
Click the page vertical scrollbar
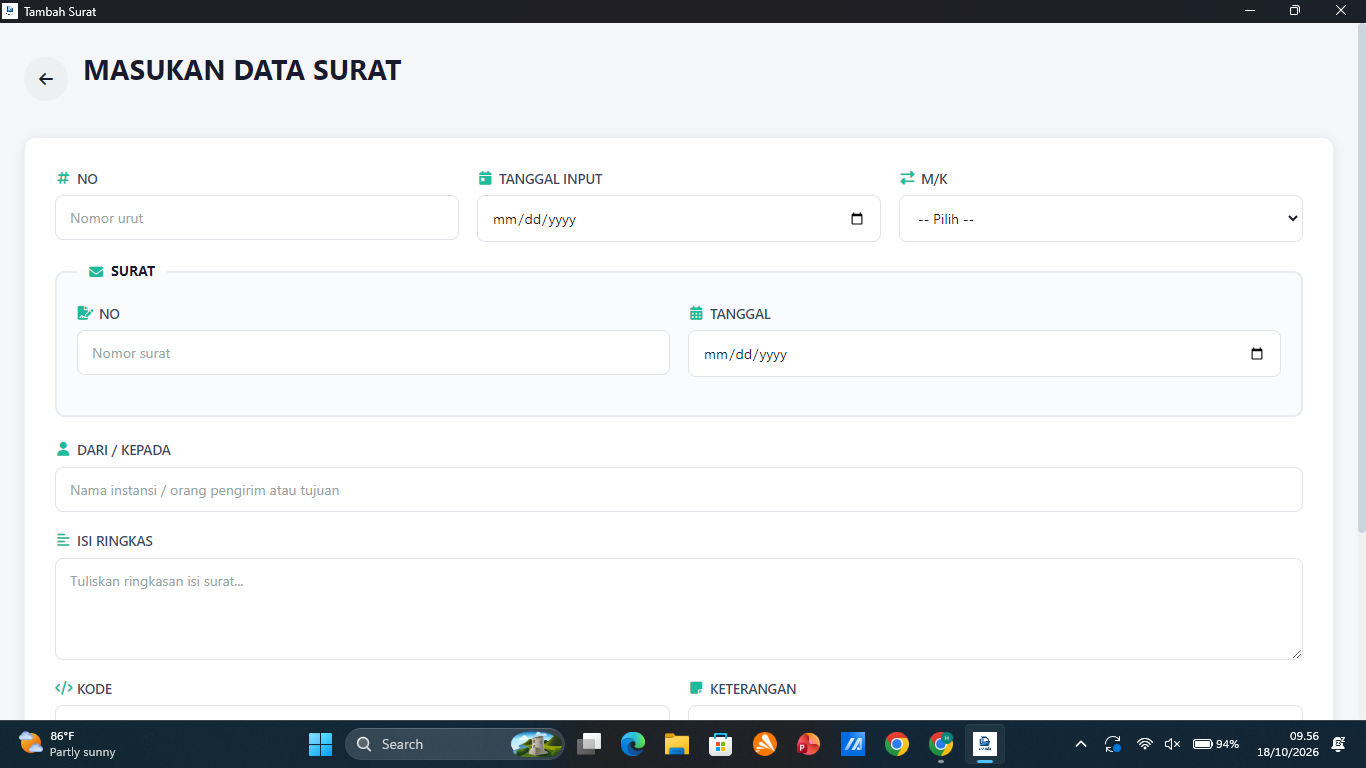click(x=1361, y=280)
